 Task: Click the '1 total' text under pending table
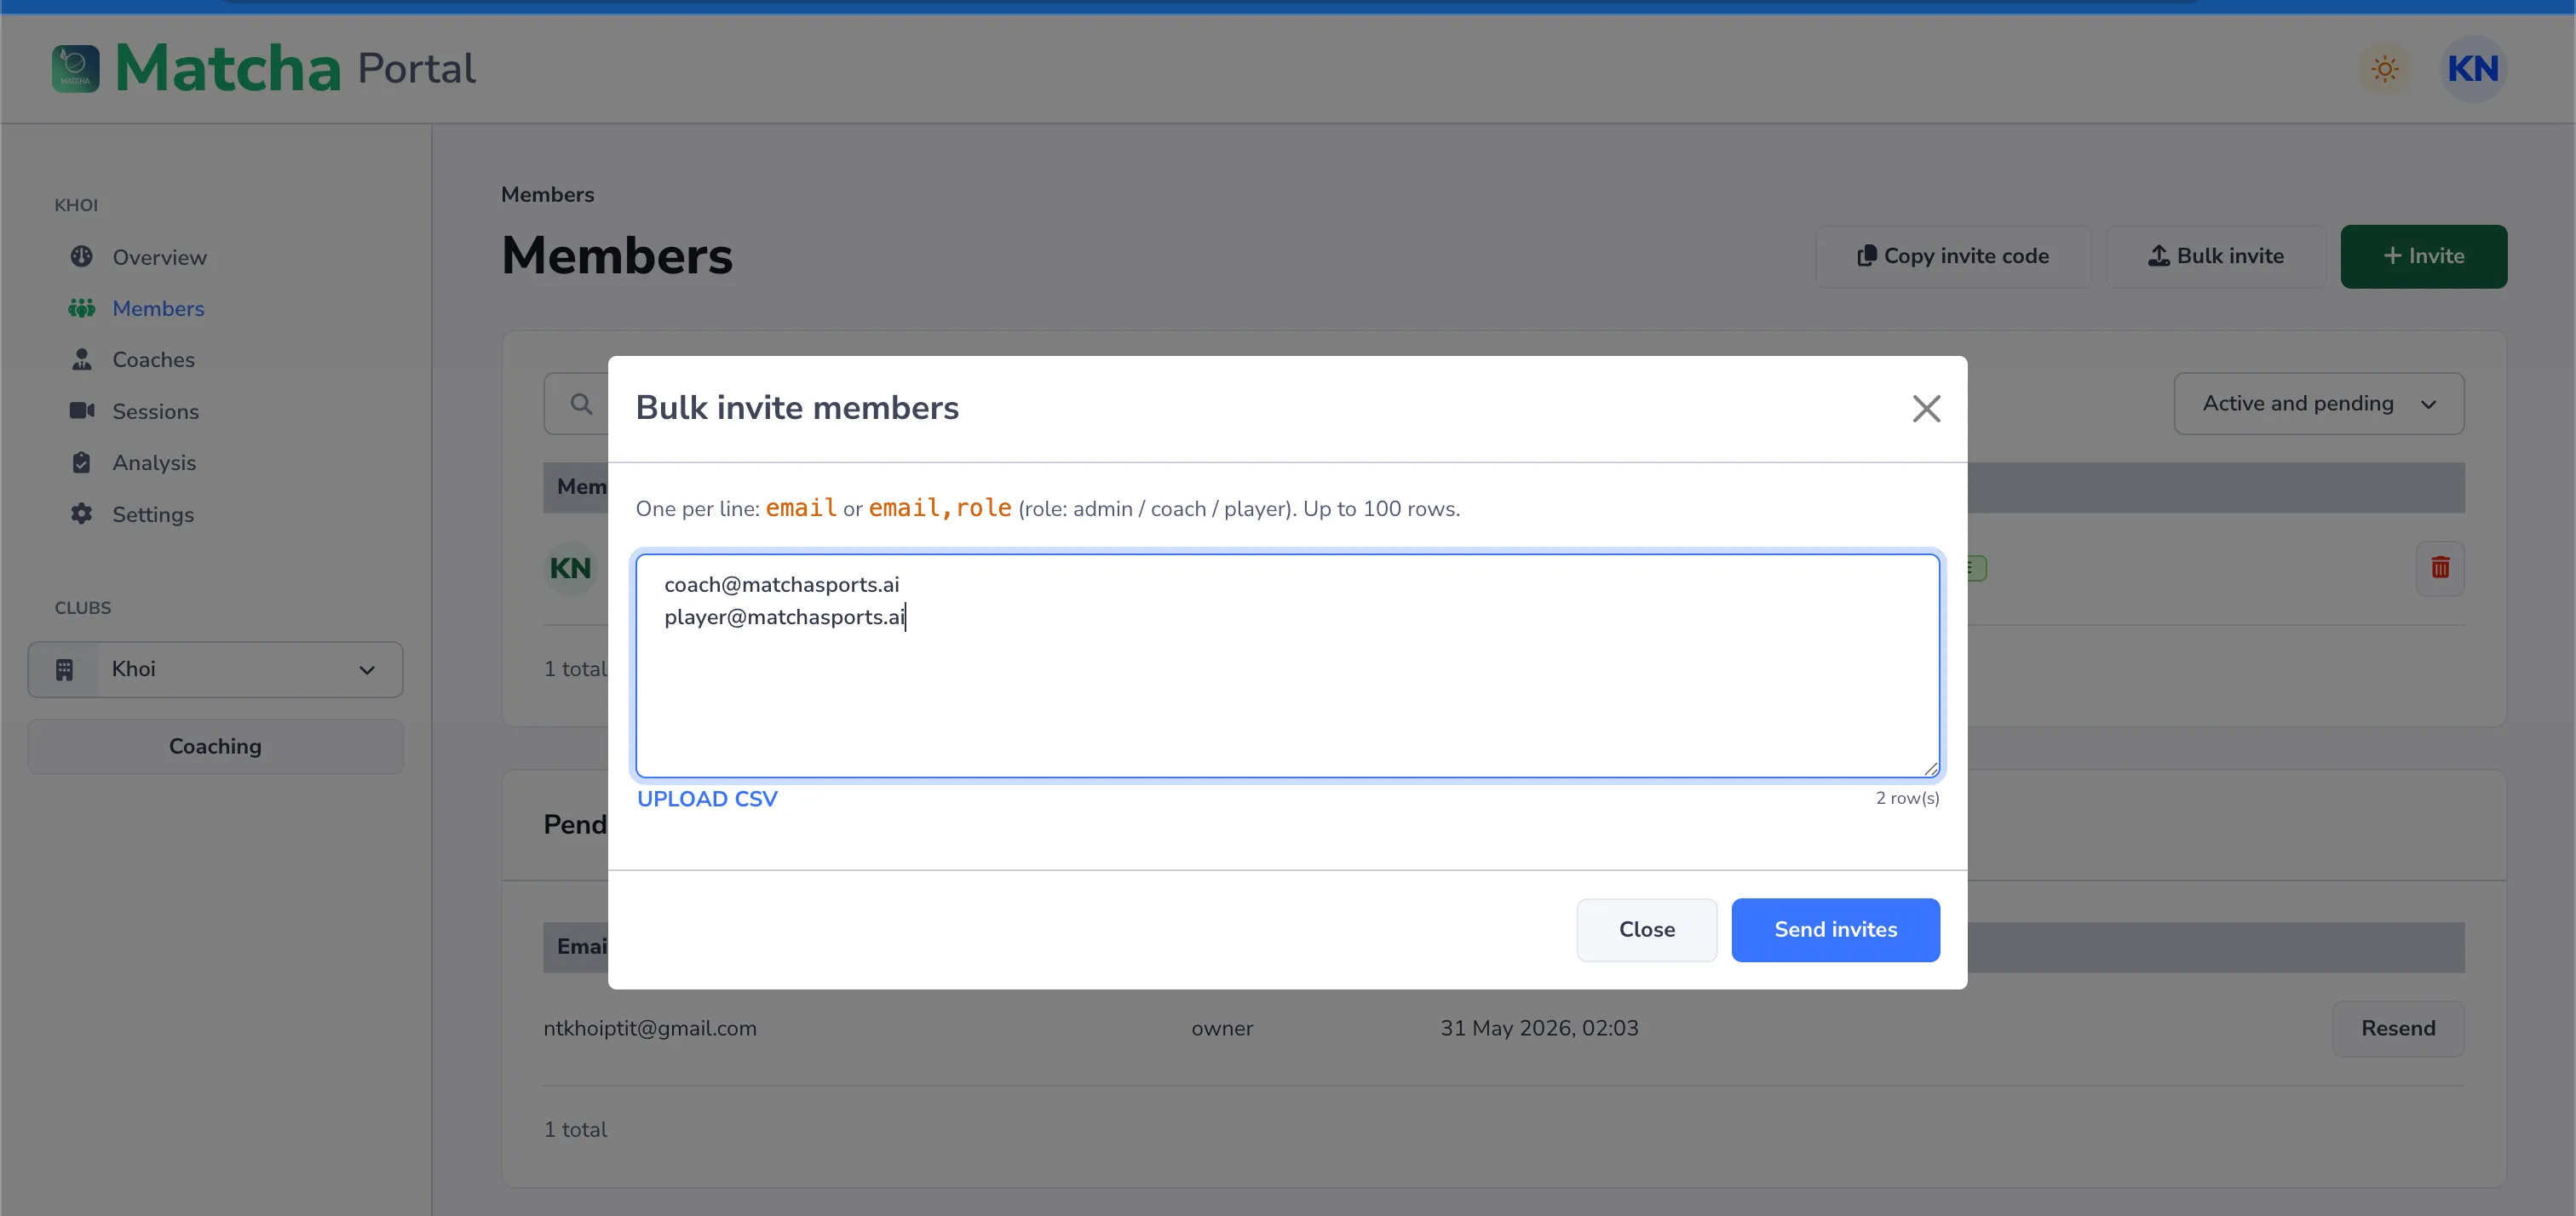[x=576, y=1129]
